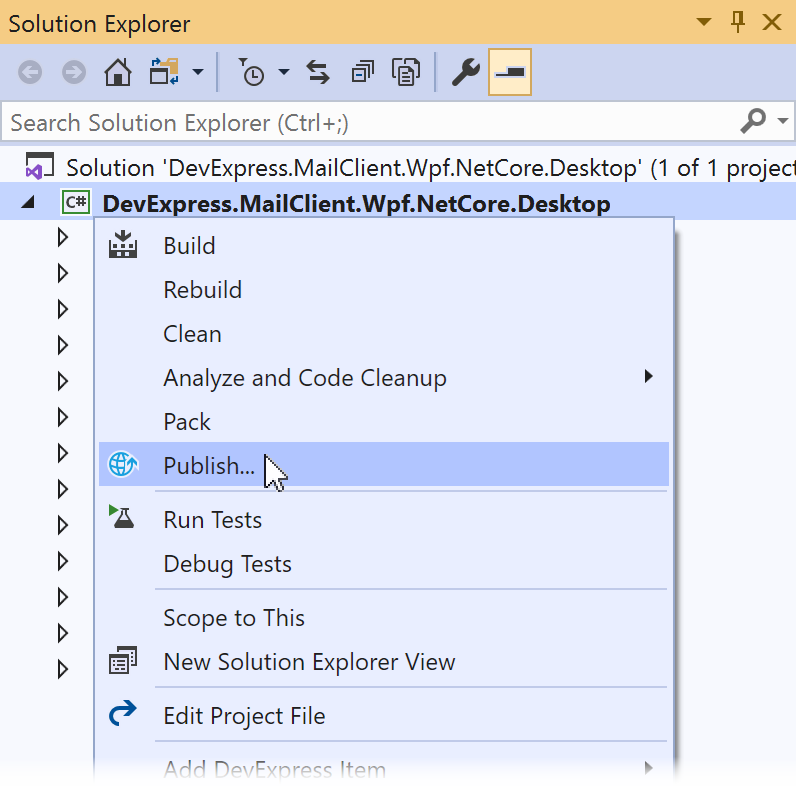The width and height of the screenshot is (796, 786).
Task: Toggle Show All Files icon
Action: [x=406, y=72]
